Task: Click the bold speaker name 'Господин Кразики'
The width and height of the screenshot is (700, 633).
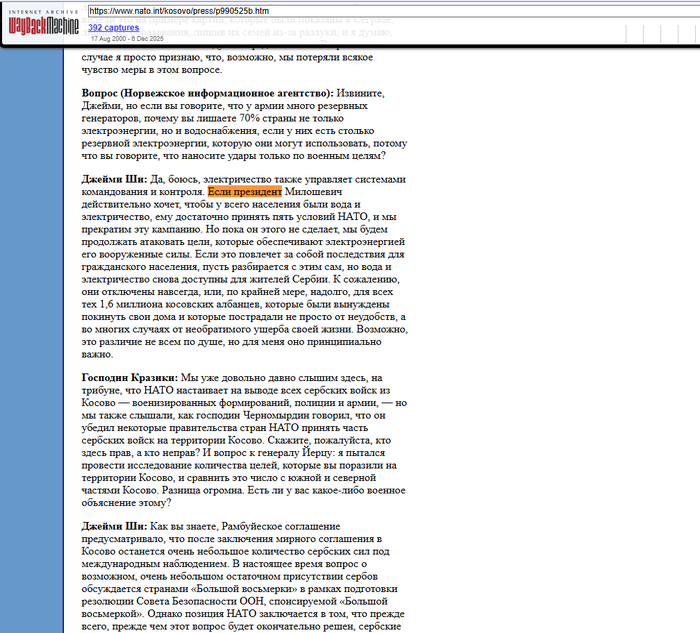Action: pos(129,377)
